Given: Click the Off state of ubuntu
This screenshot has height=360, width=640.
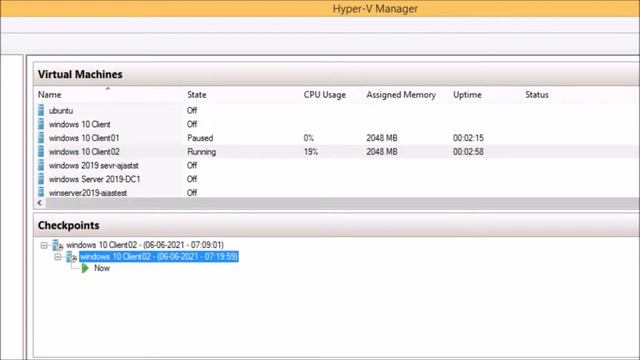Looking at the screenshot, I should click(192, 111).
